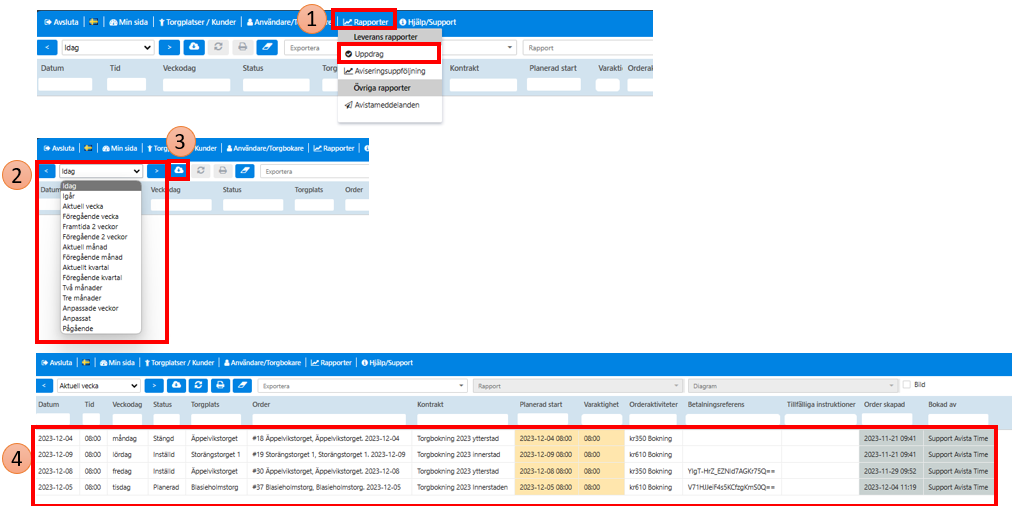Viewport: 1014px width, 506px height.
Task: Click the eraser icon in the middle panel
Action: (244, 171)
